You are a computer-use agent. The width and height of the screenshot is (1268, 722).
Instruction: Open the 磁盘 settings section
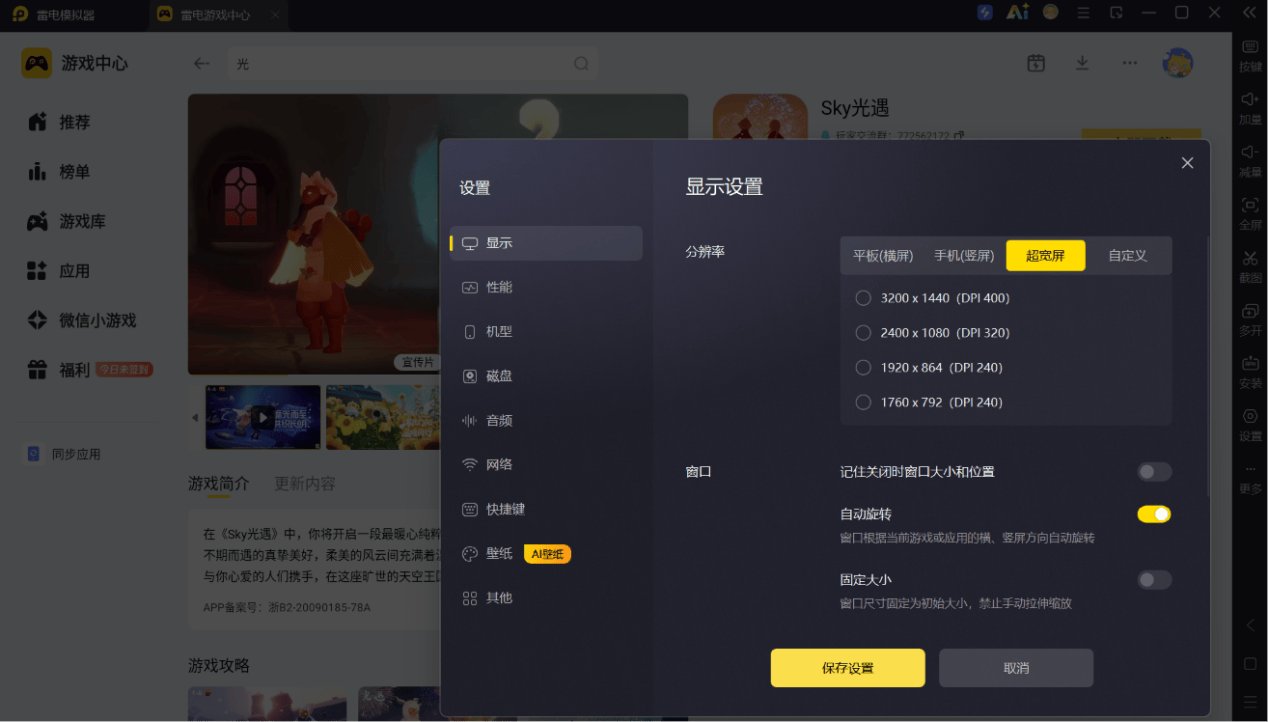[x=546, y=376]
